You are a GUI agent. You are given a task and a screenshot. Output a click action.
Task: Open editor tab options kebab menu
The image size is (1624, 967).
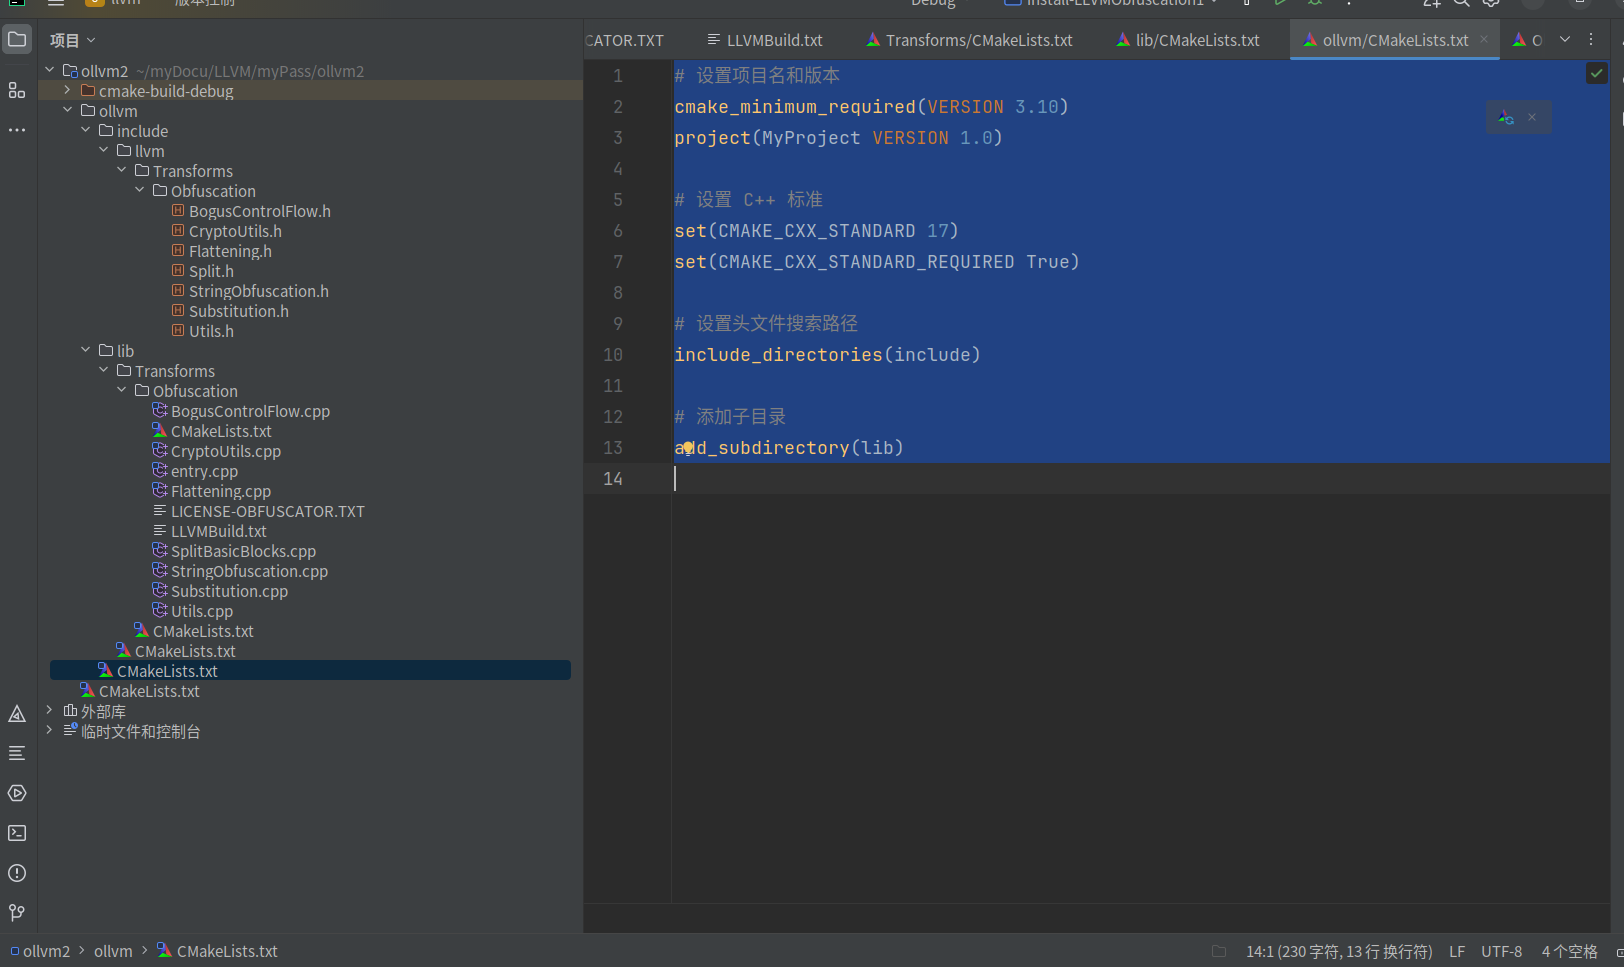(1591, 40)
